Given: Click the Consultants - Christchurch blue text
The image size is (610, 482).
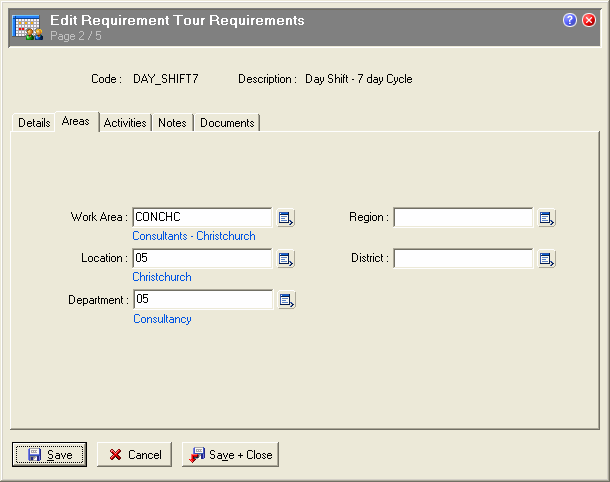Looking at the screenshot, I should tap(194, 236).
